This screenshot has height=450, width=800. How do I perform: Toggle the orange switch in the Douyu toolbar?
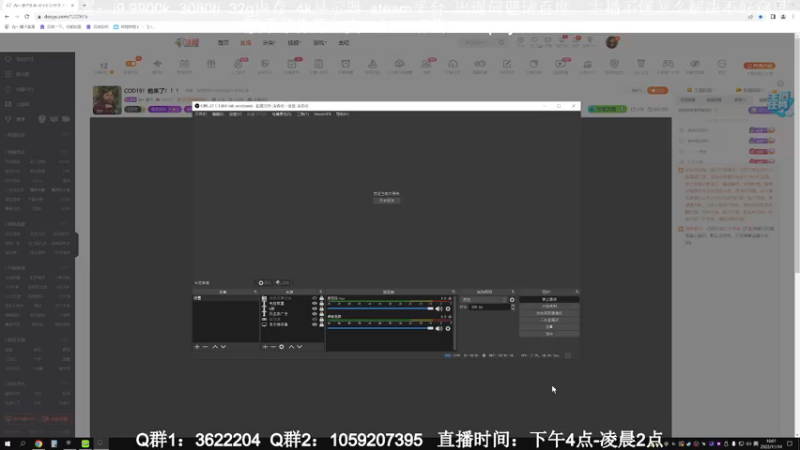(x=131, y=64)
